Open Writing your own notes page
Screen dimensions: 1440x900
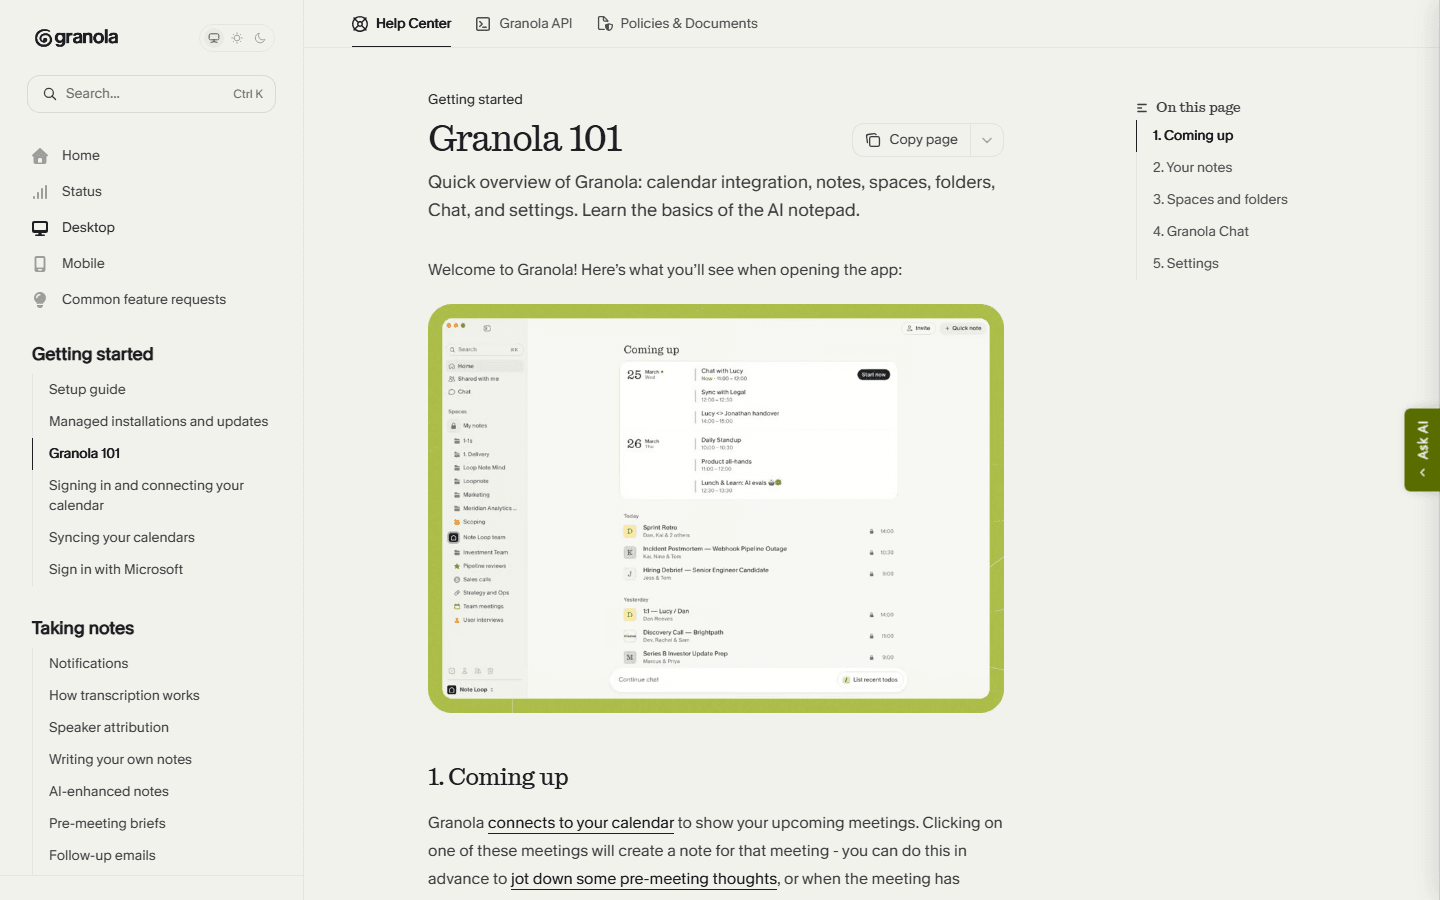point(120,760)
